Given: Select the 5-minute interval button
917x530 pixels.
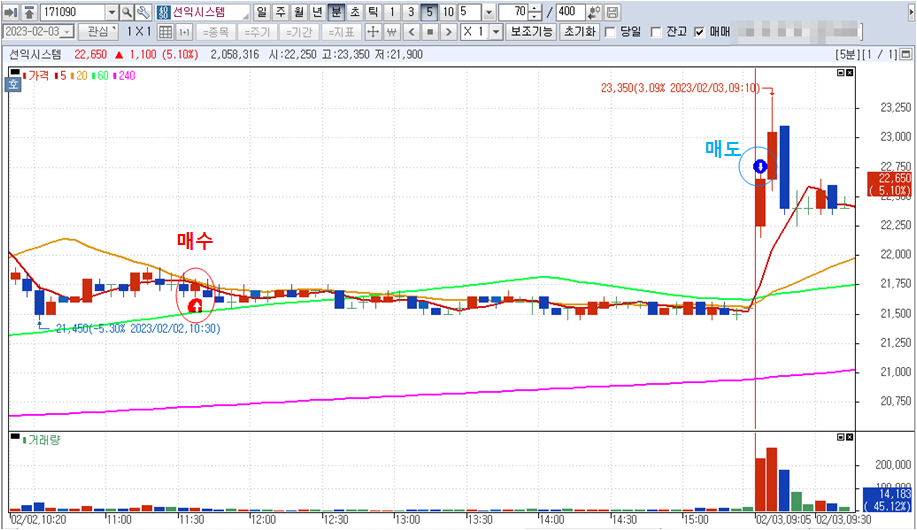Looking at the screenshot, I should (429, 12).
